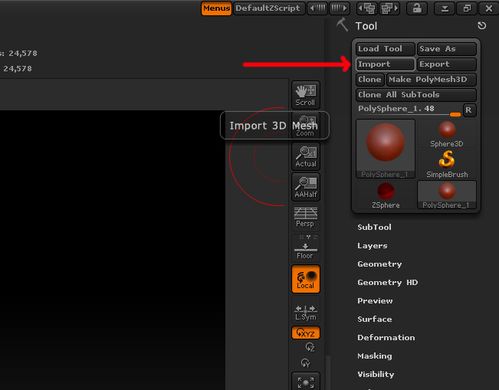Toggle L.Sym local symmetry
Image resolution: width=499 pixels, height=390 pixels.
pos(306,313)
